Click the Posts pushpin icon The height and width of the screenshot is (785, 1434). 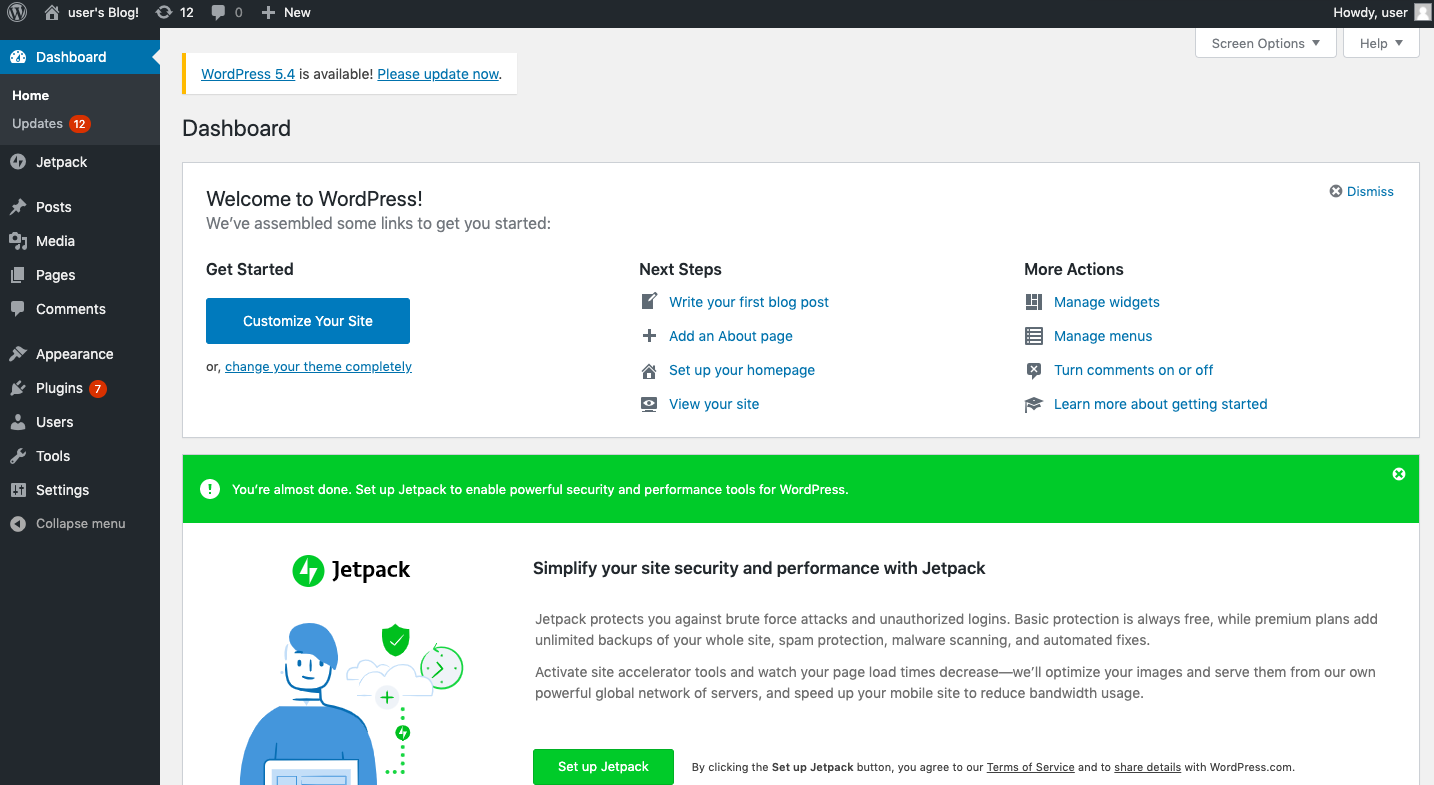(18, 207)
